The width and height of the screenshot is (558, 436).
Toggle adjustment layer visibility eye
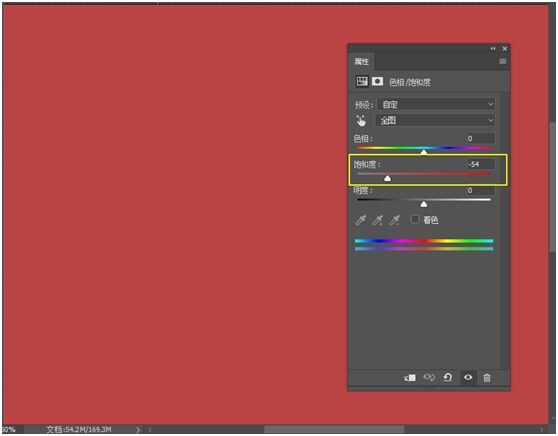468,377
